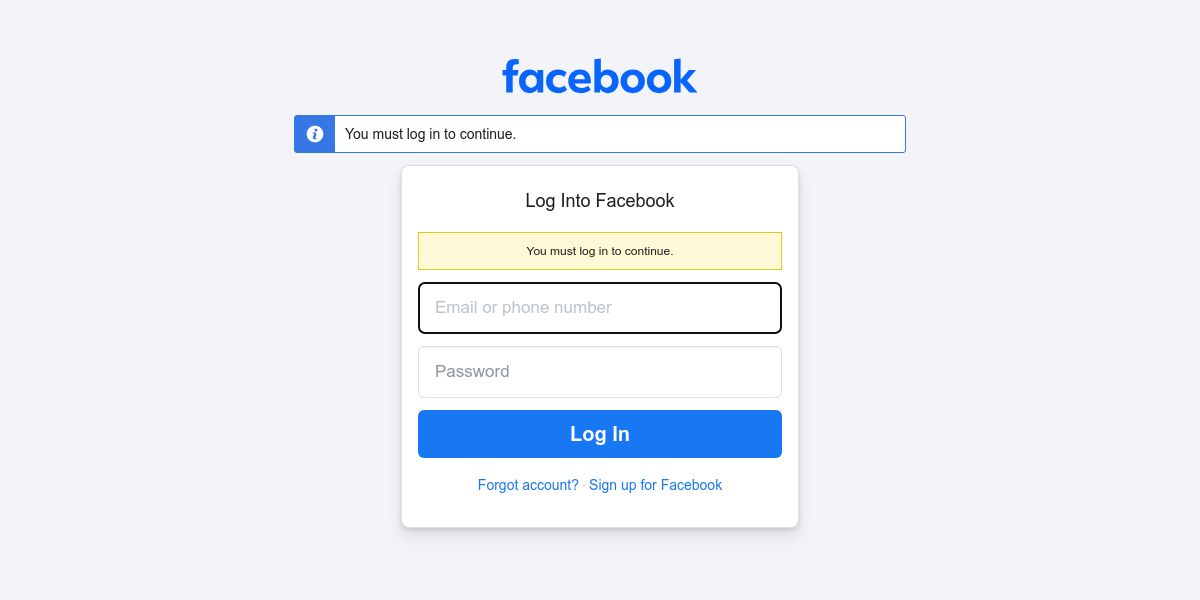Create a new account via the Sign up link
Image resolution: width=1200 pixels, height=600 pixels.
tap(655, 485)
